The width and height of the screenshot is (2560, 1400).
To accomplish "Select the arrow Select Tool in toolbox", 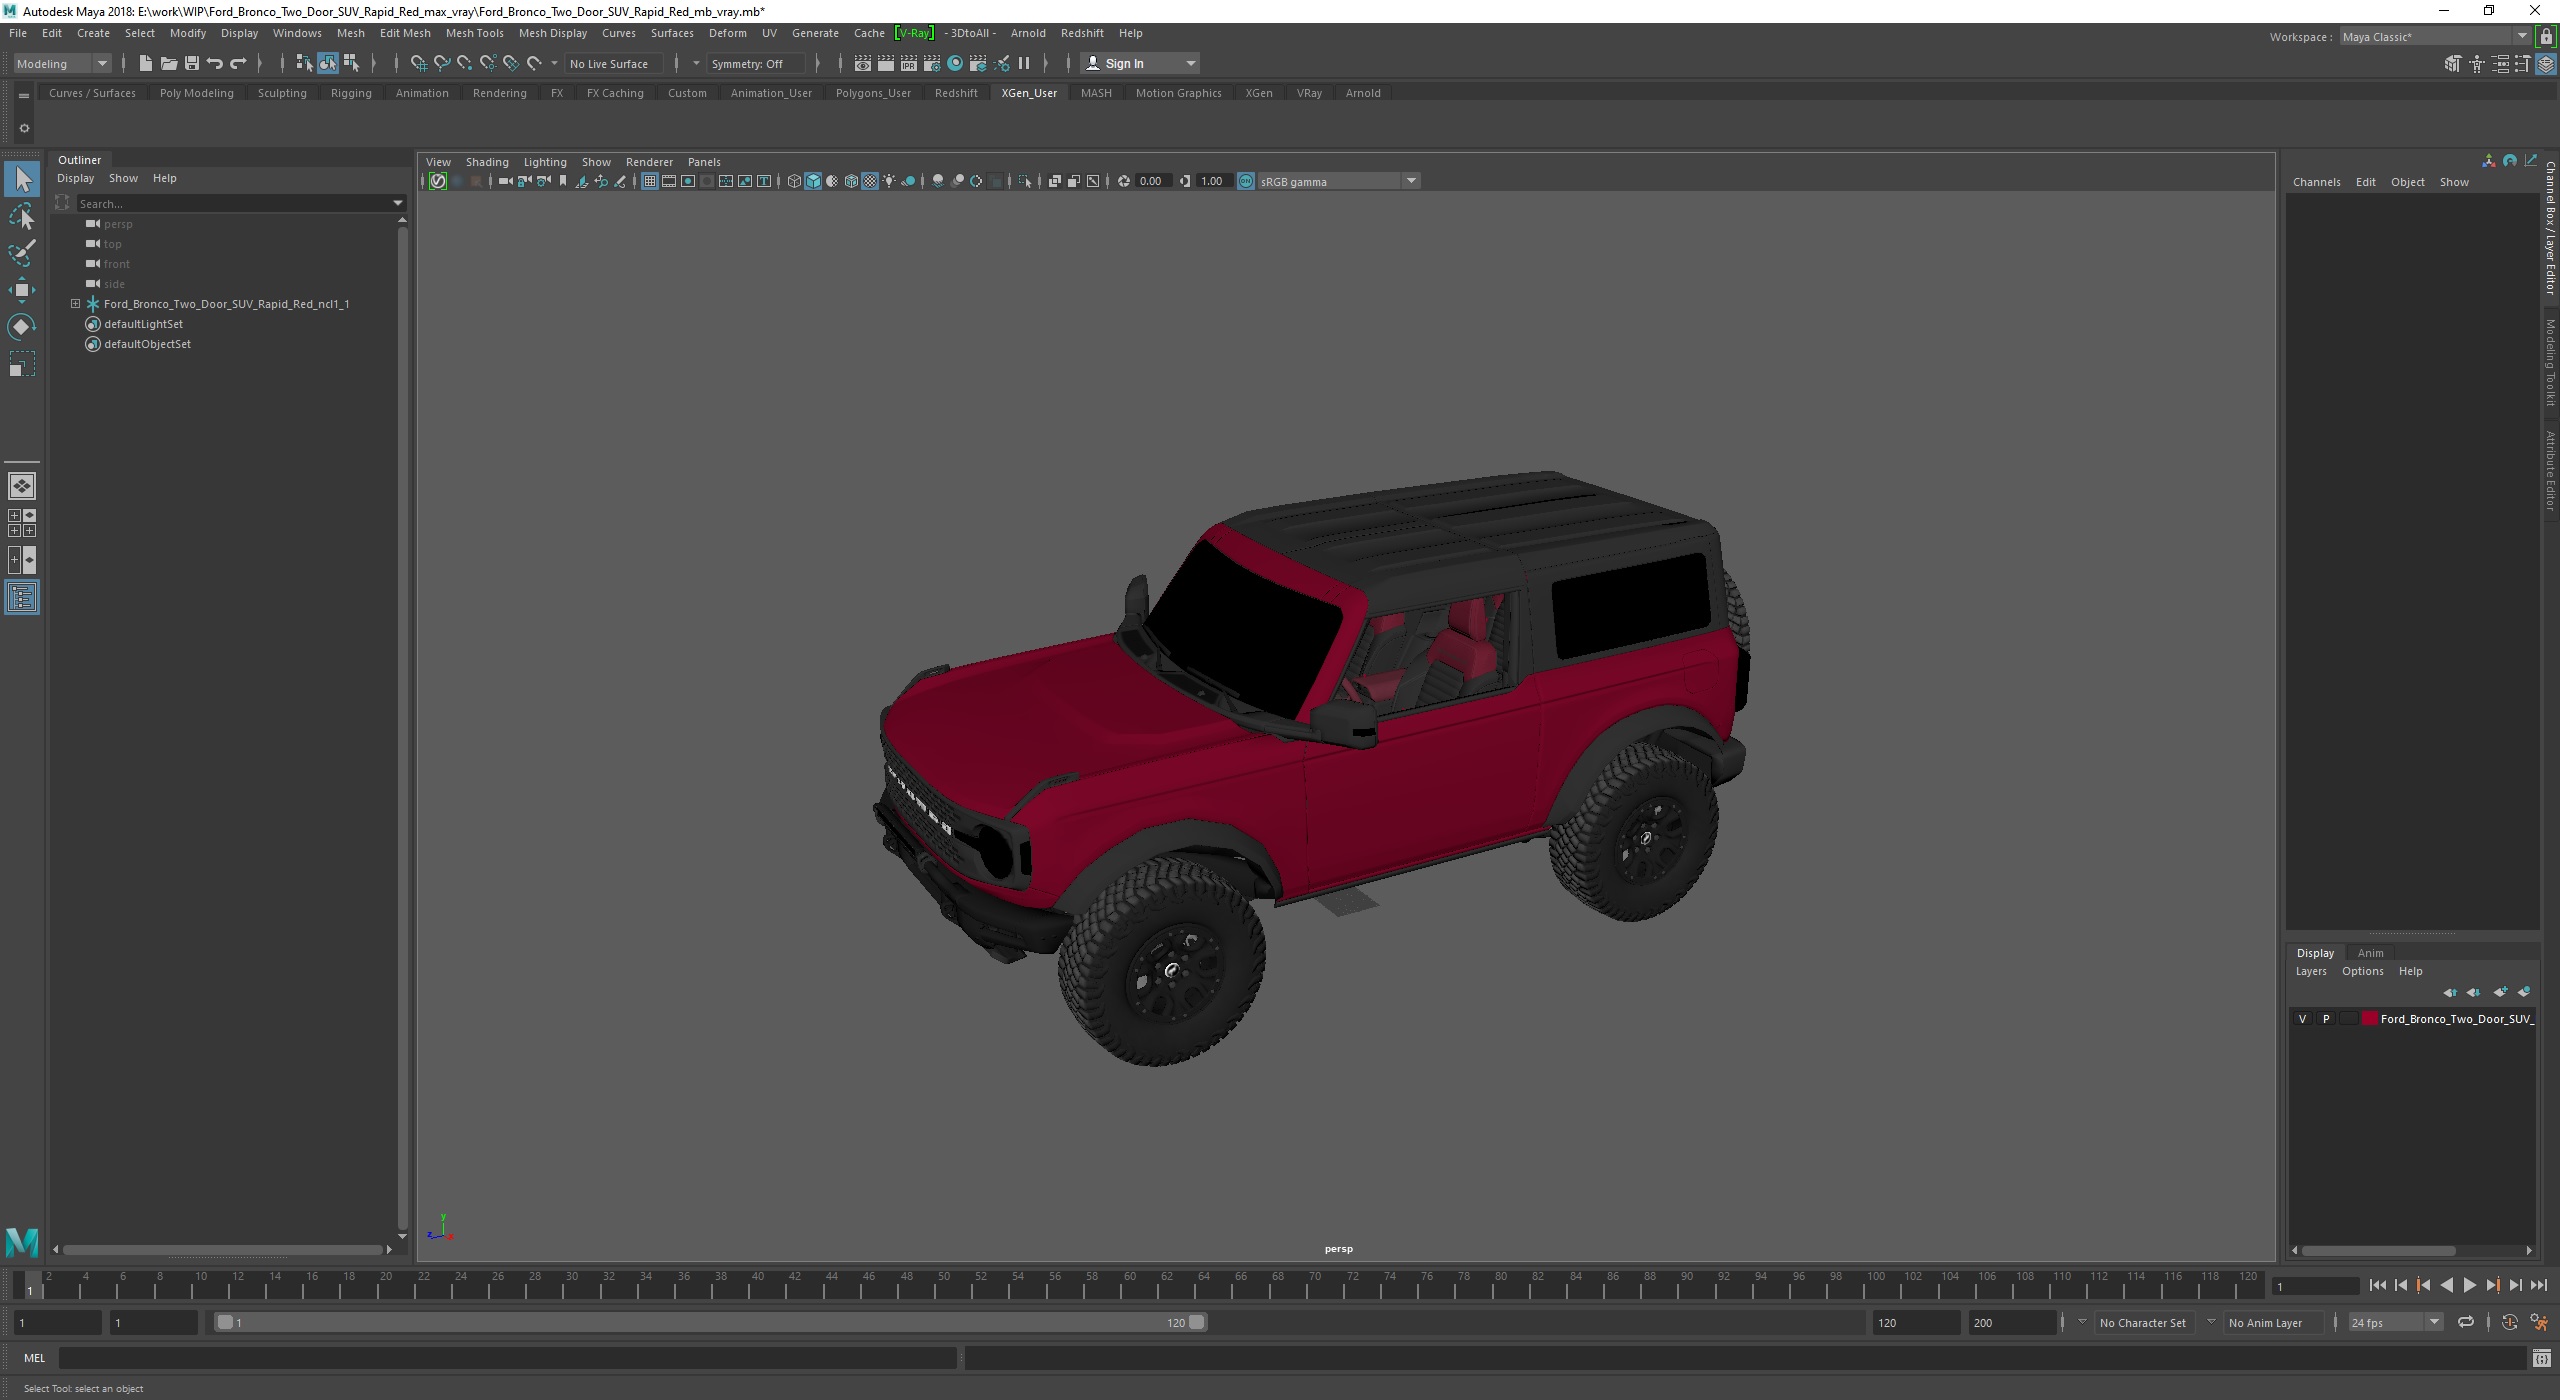I will click(x=22, y=180).
